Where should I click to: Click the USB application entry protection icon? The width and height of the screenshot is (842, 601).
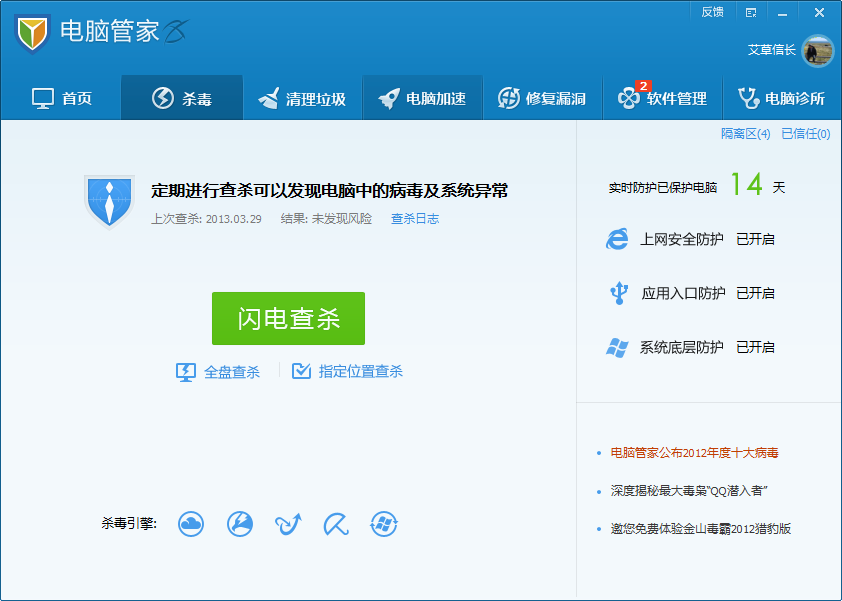point(617,293)
